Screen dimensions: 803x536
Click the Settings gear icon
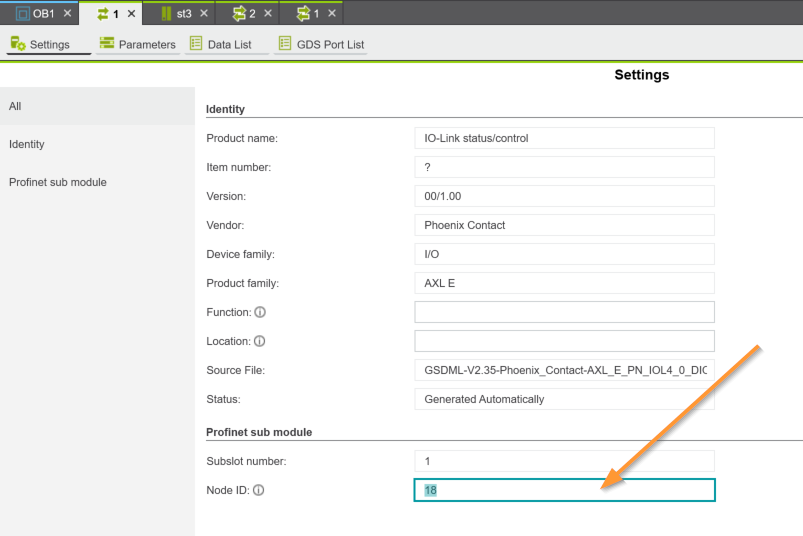(x=17, y=44)
